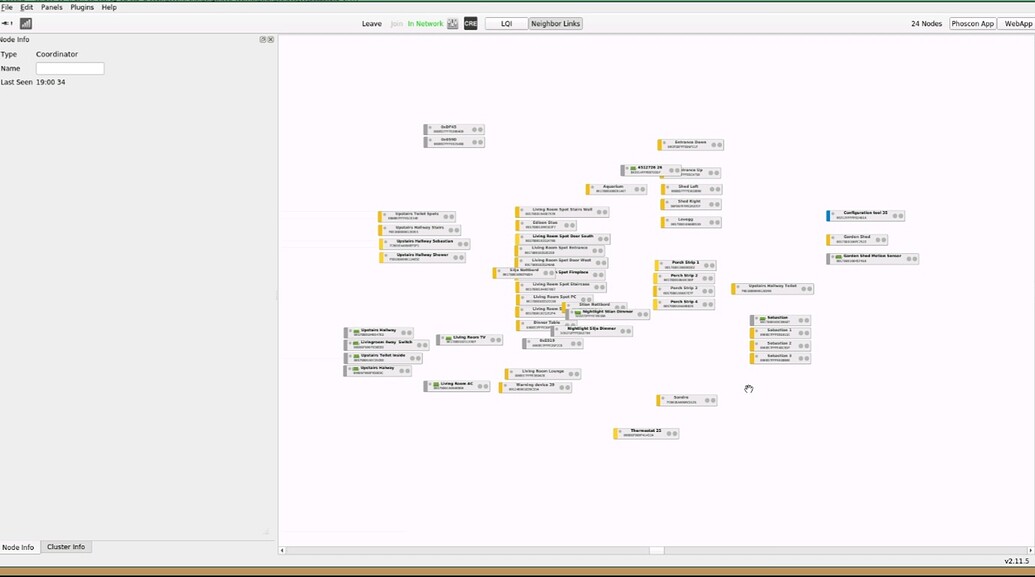Image resolution: width=1035 pixels, height=577 pixels.
Task: Expand the Aquarium node's cluster circles
Action: tap(635, 188)
